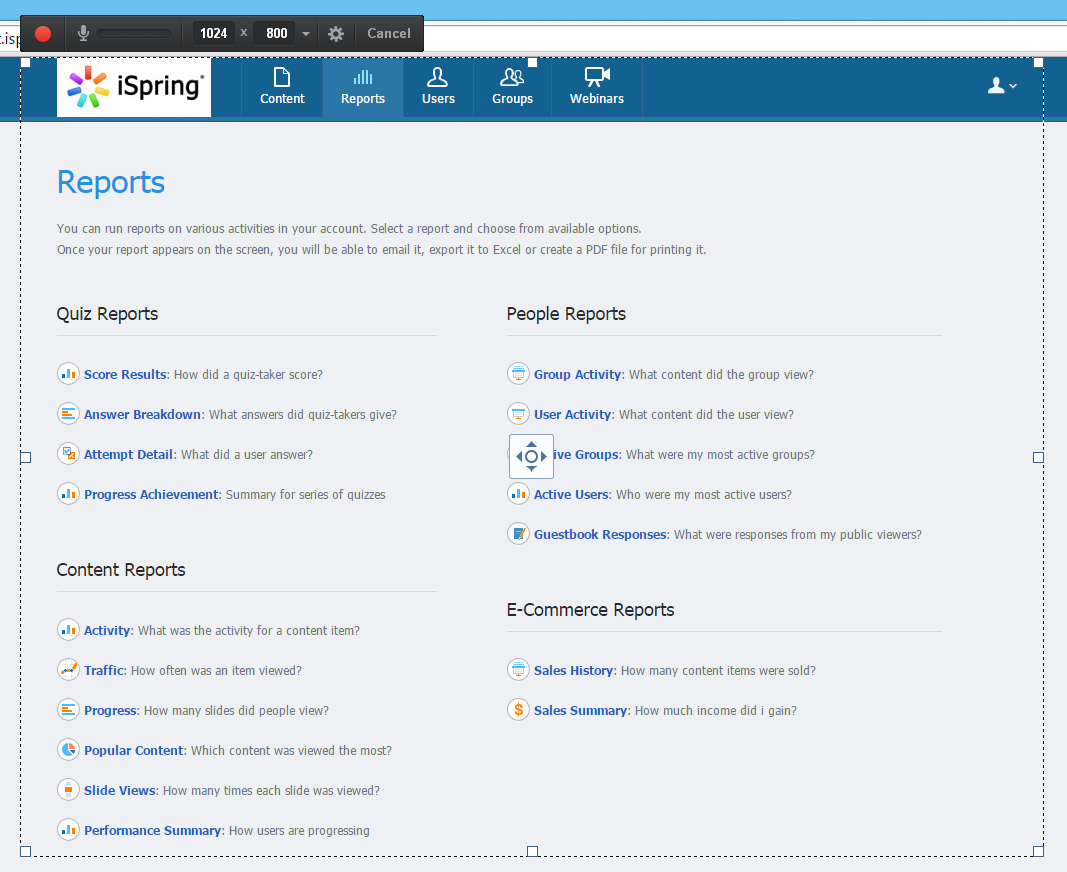Open the Guestbook Responses report

point(600,535)
